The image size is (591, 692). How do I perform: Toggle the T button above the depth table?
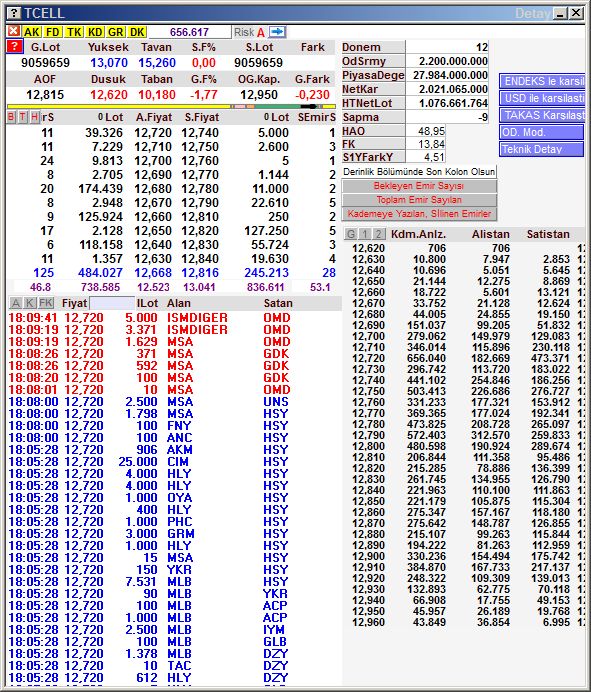point(23,117)
